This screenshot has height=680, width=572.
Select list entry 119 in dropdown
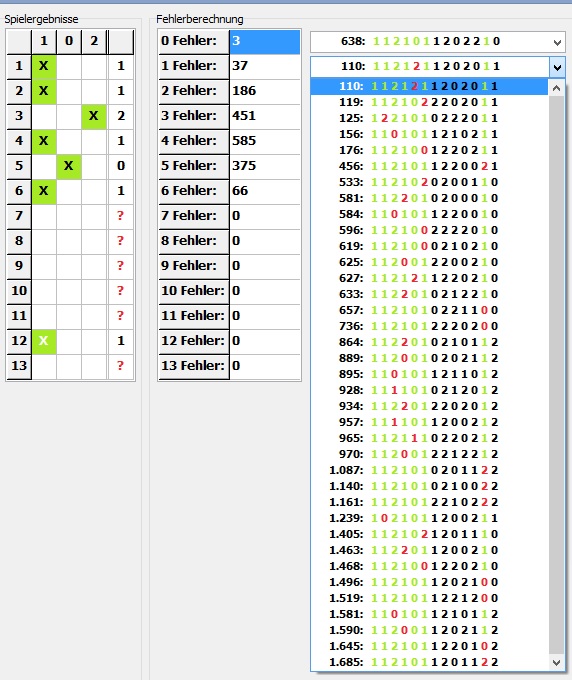tap(429, 102)
